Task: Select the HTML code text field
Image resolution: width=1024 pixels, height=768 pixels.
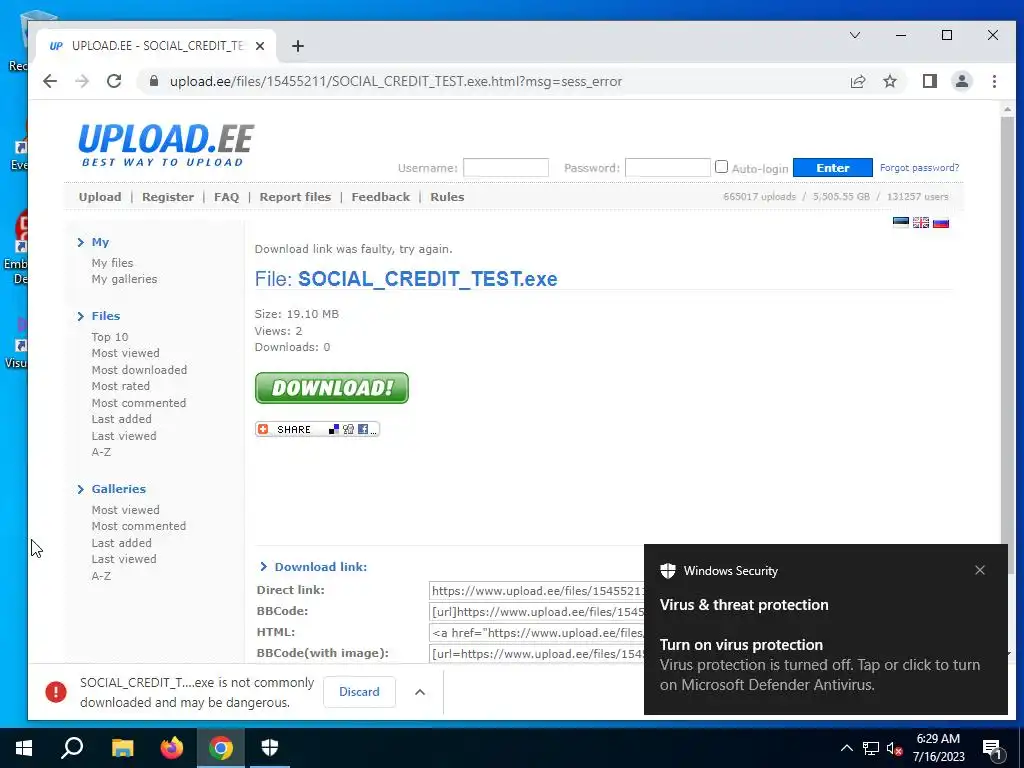Action: click(537, 633)
